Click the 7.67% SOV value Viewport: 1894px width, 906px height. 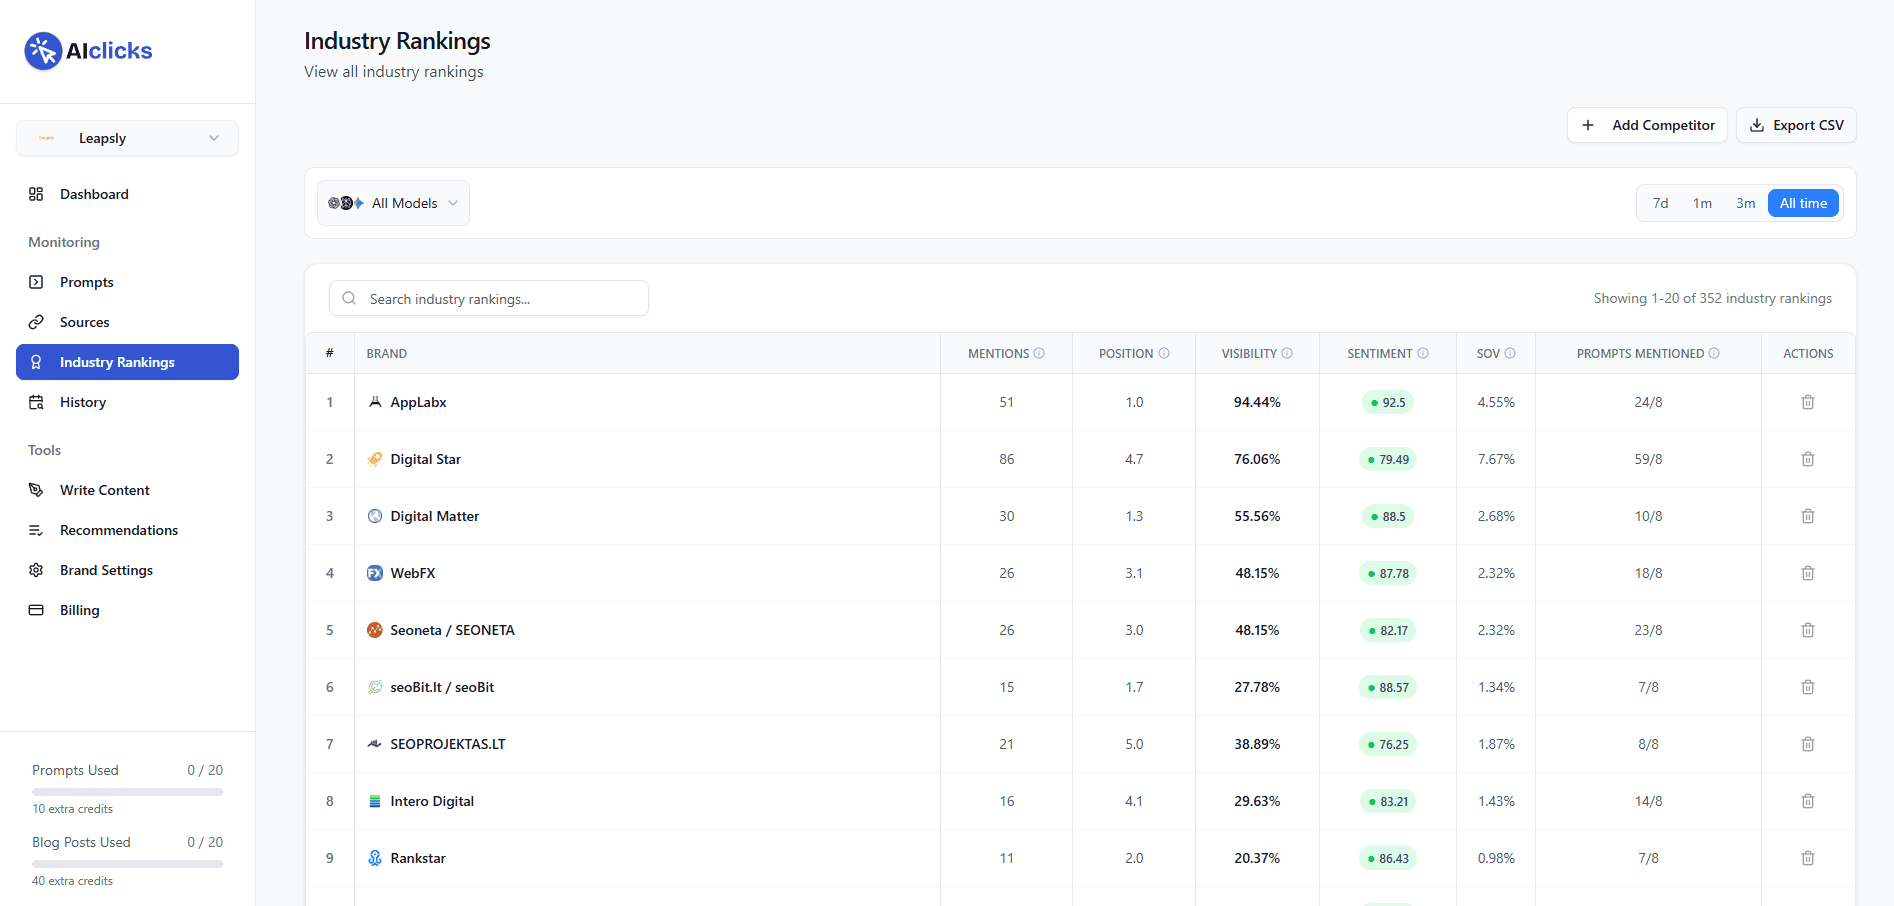click(1496, 459)
